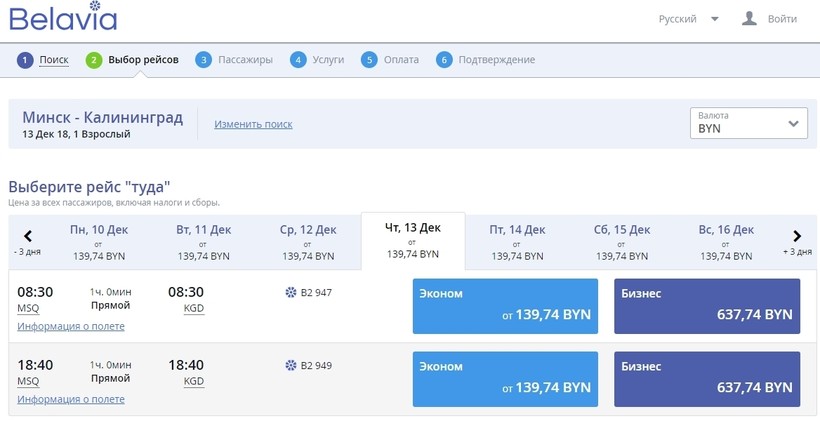The height and width of the screenshot is (421, 820).
Task: Switch to the Вс, 16 Дек date tab
Action: coord(726,242)
